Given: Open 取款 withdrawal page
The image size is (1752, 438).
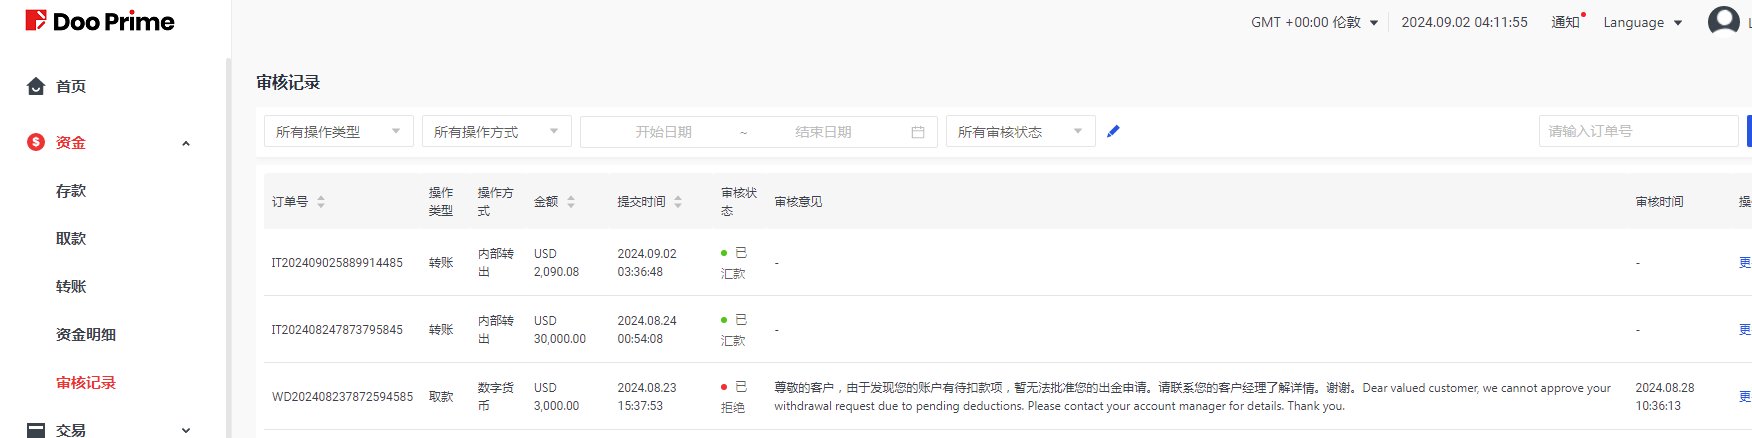Looking at the screenshot, I should coord(71,238).
